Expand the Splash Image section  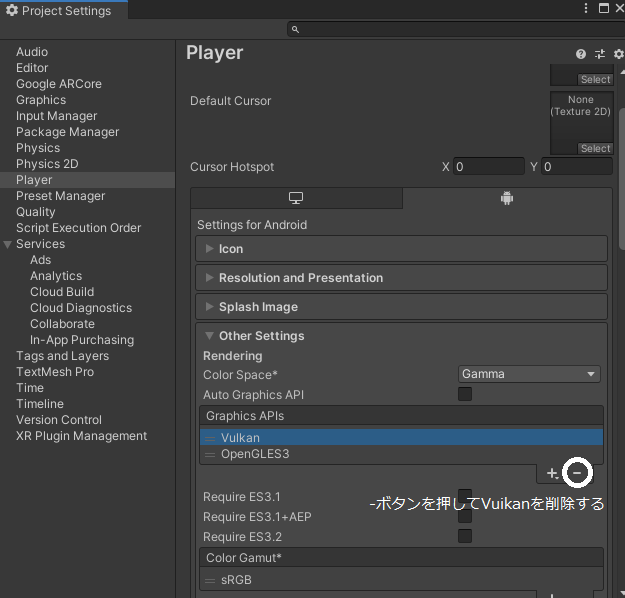[401, 307]
